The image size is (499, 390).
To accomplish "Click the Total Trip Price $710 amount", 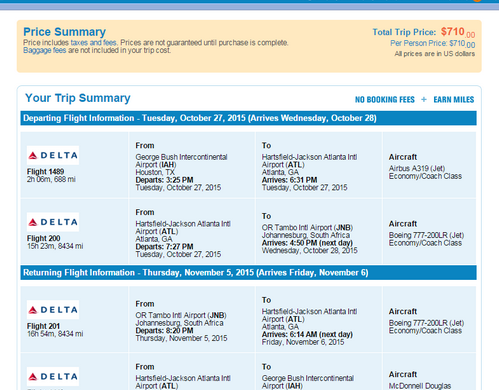I will coord(458,32).
